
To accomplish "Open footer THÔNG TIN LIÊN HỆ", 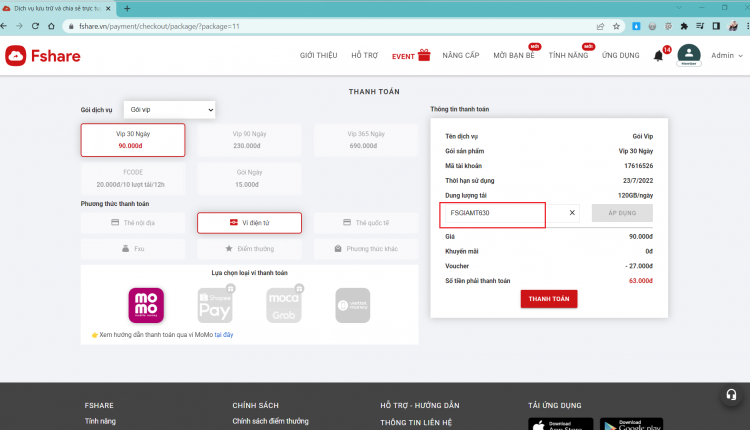I will (416, 423).
